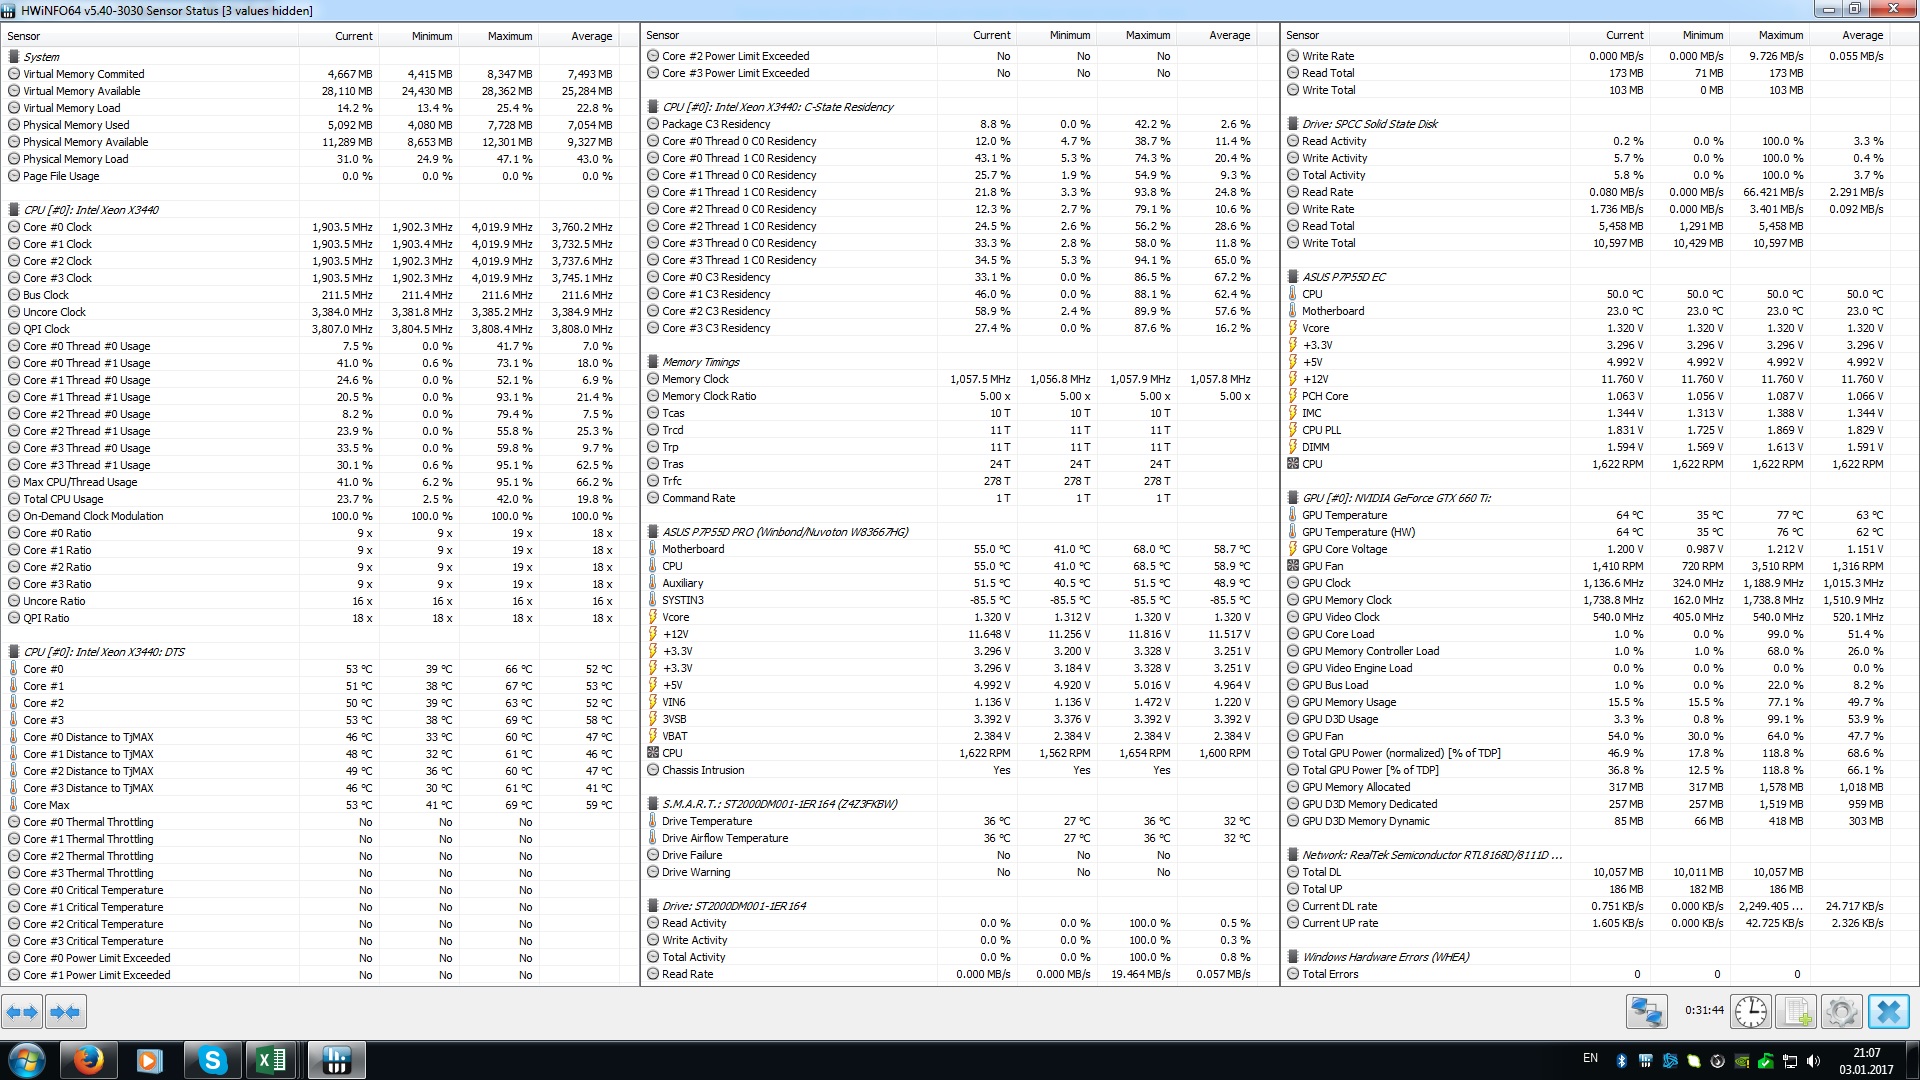Click the HWiNFO taskbar button
The height and width of the screenshot is (1080, 1920).
click(x=336, y=1060)
